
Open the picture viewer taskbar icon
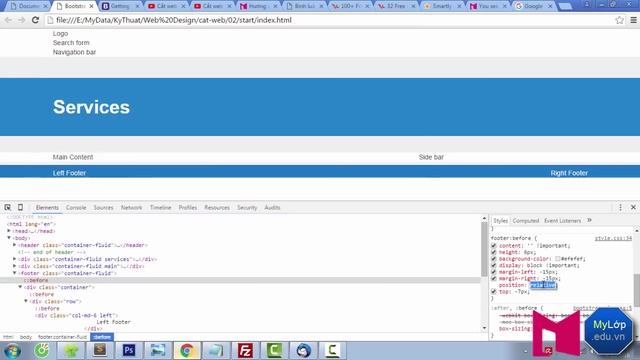[158, 351]
